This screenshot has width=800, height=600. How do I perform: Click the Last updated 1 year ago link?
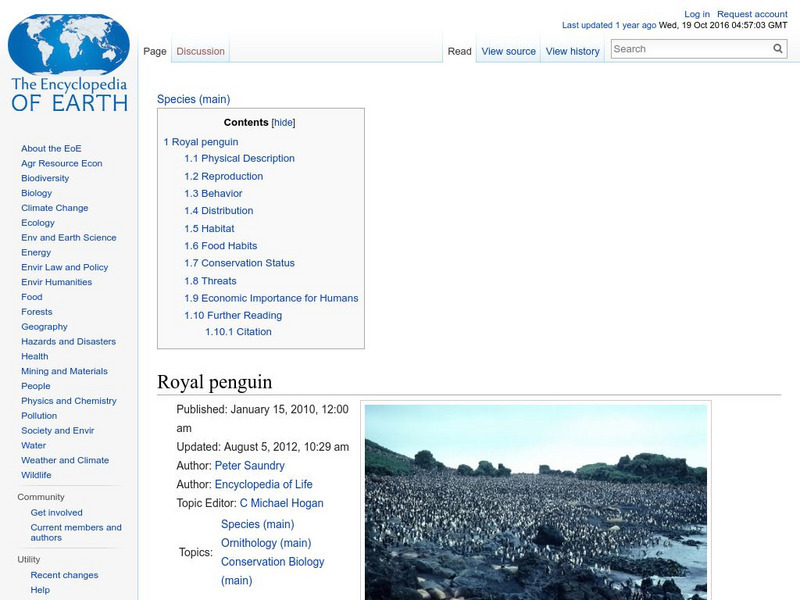click(x=609, y=25)
